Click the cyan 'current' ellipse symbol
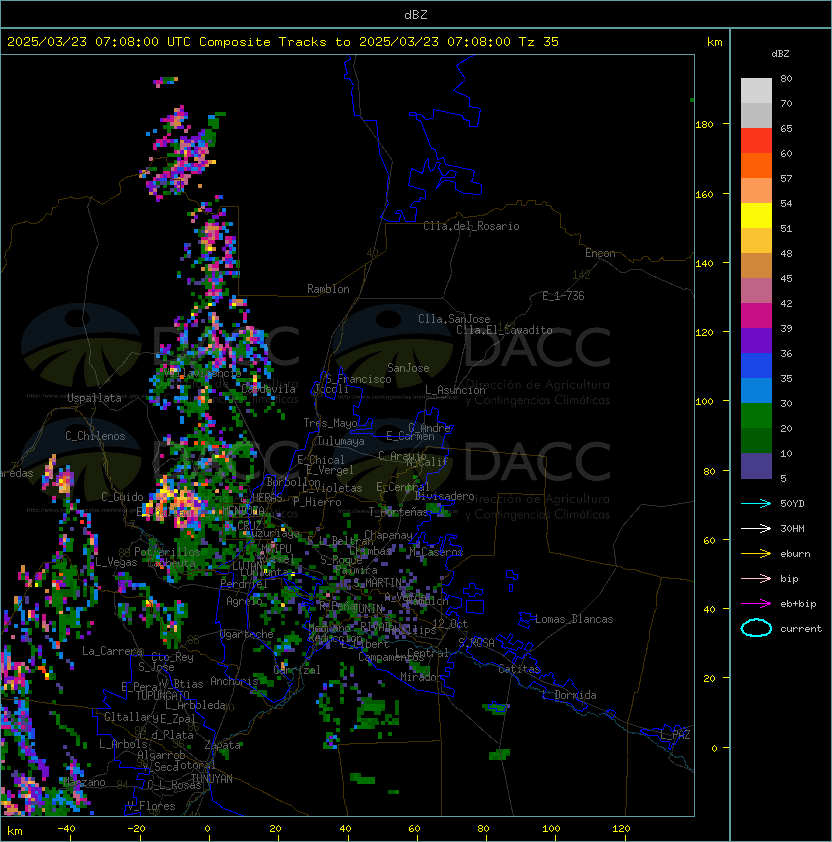The height and width of the screenshot is (842, 832). point(756,628)
